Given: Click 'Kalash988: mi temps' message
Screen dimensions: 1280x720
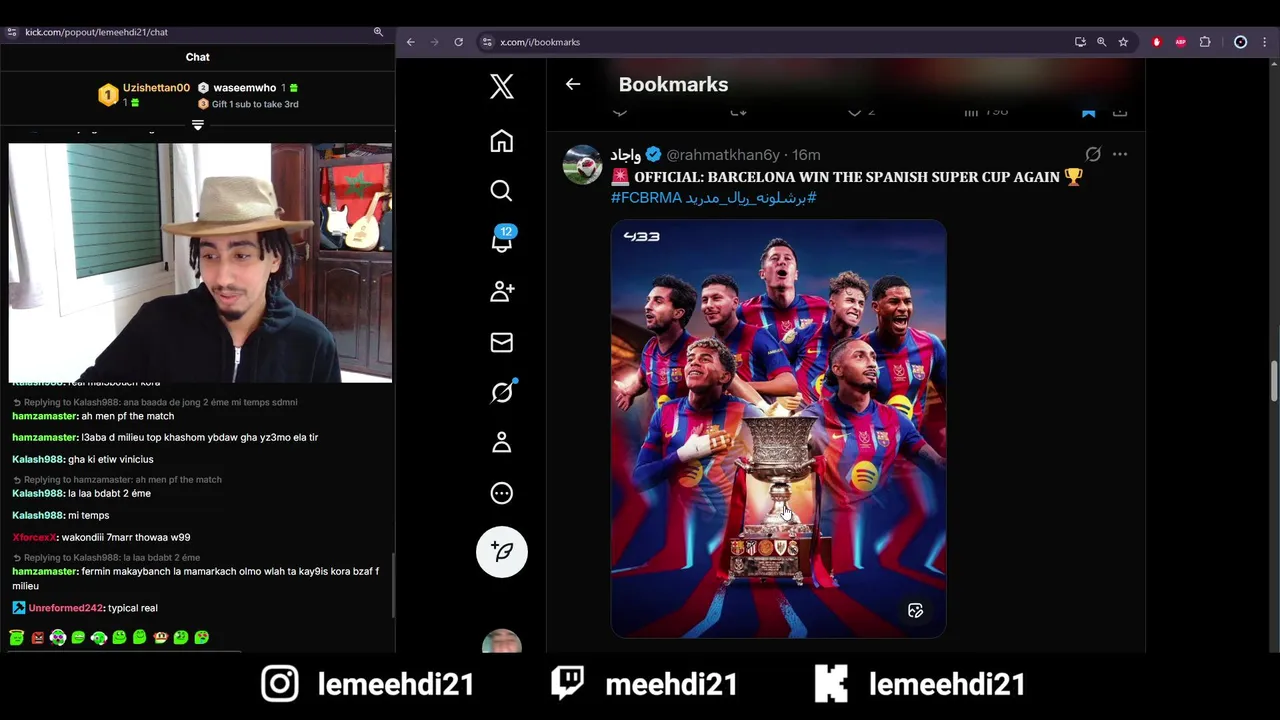Looking at the screenshot, I should point(61,516).
